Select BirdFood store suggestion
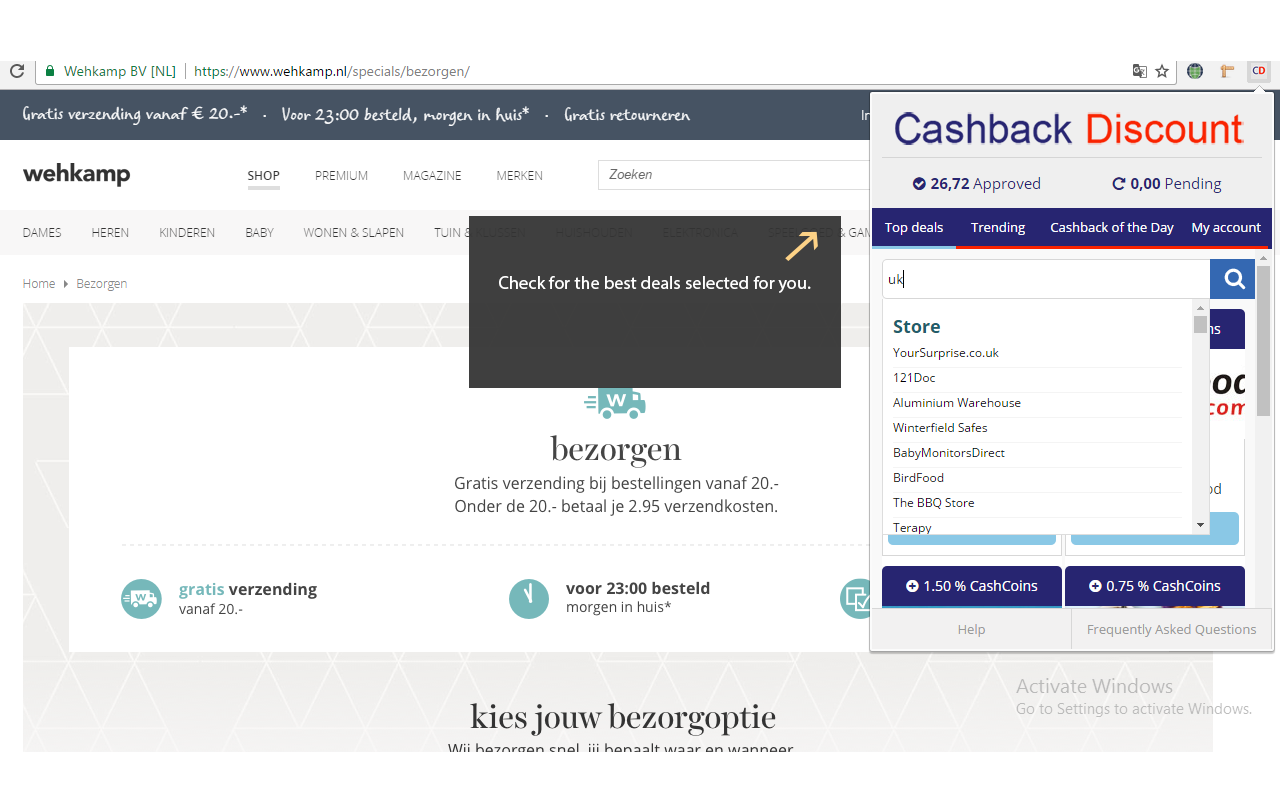The image size is (1280, 800). click(x=1037, y=478)
